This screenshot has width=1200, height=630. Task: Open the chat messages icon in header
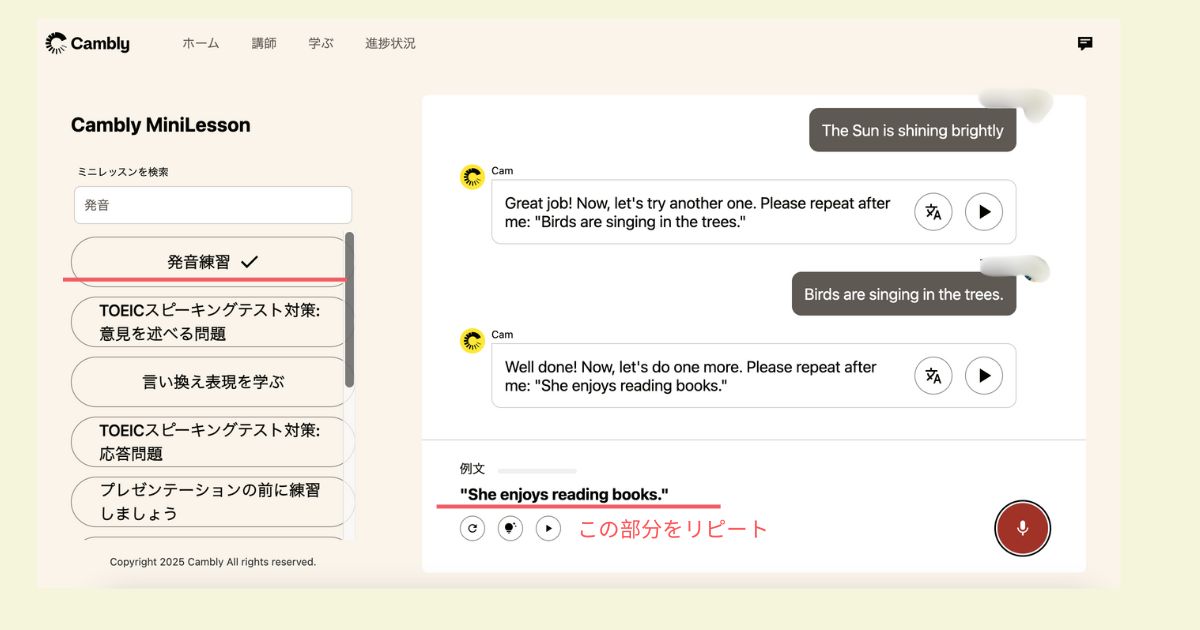point(1085,43)
